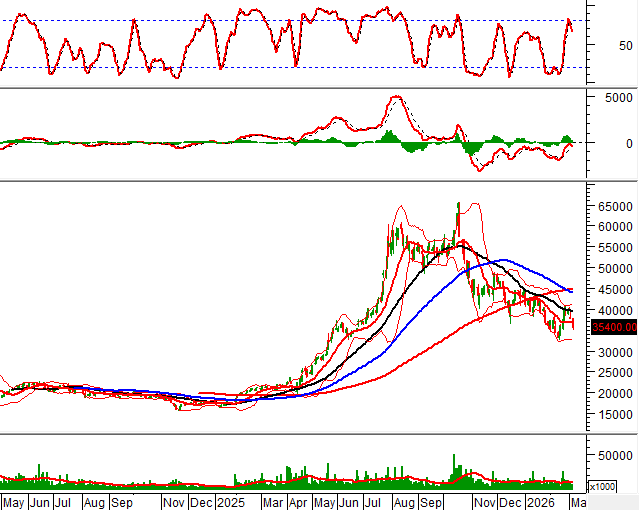Viewport: 639px width, 510px height.
Task: Click the highest candlestick wick near 65000
Action: 458,205
